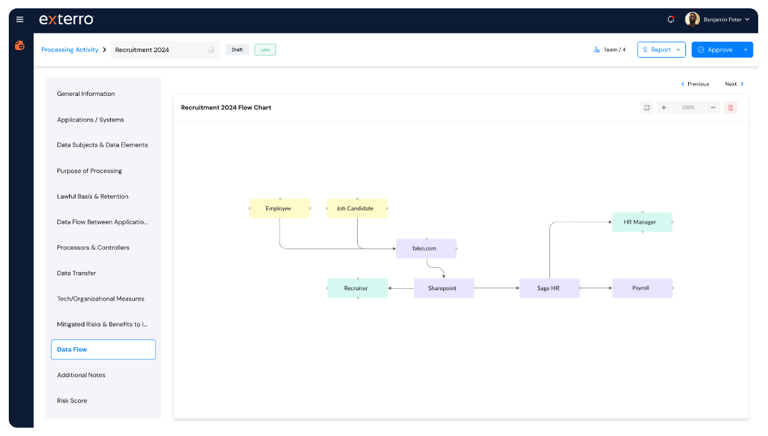Select the Employee node in flow chart

[x=280, y=208]
